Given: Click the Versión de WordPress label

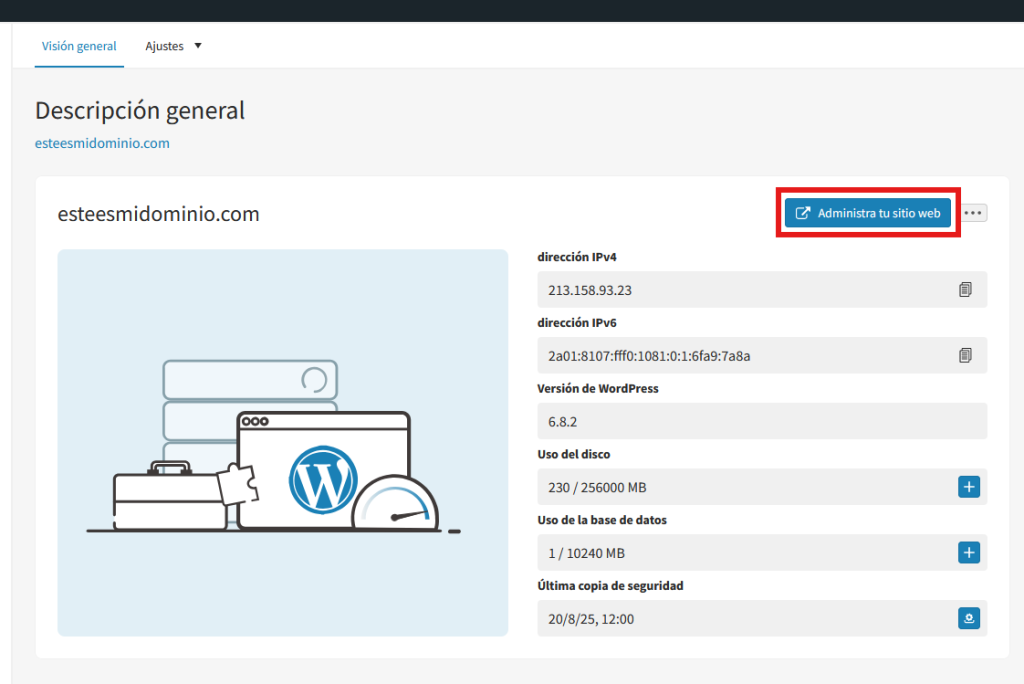Looking at the screenshot, I should click(598, 388).
